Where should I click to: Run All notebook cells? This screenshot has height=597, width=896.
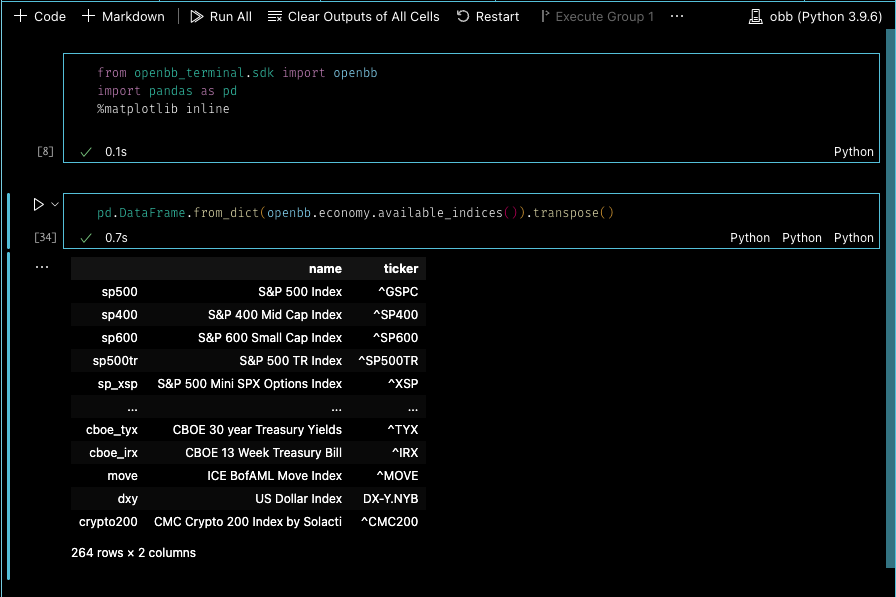221,17
